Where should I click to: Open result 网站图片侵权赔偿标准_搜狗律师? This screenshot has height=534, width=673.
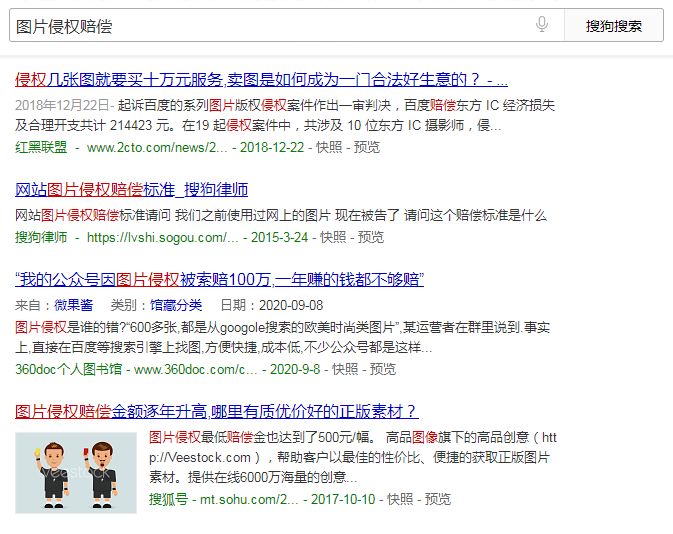(131, 190)
